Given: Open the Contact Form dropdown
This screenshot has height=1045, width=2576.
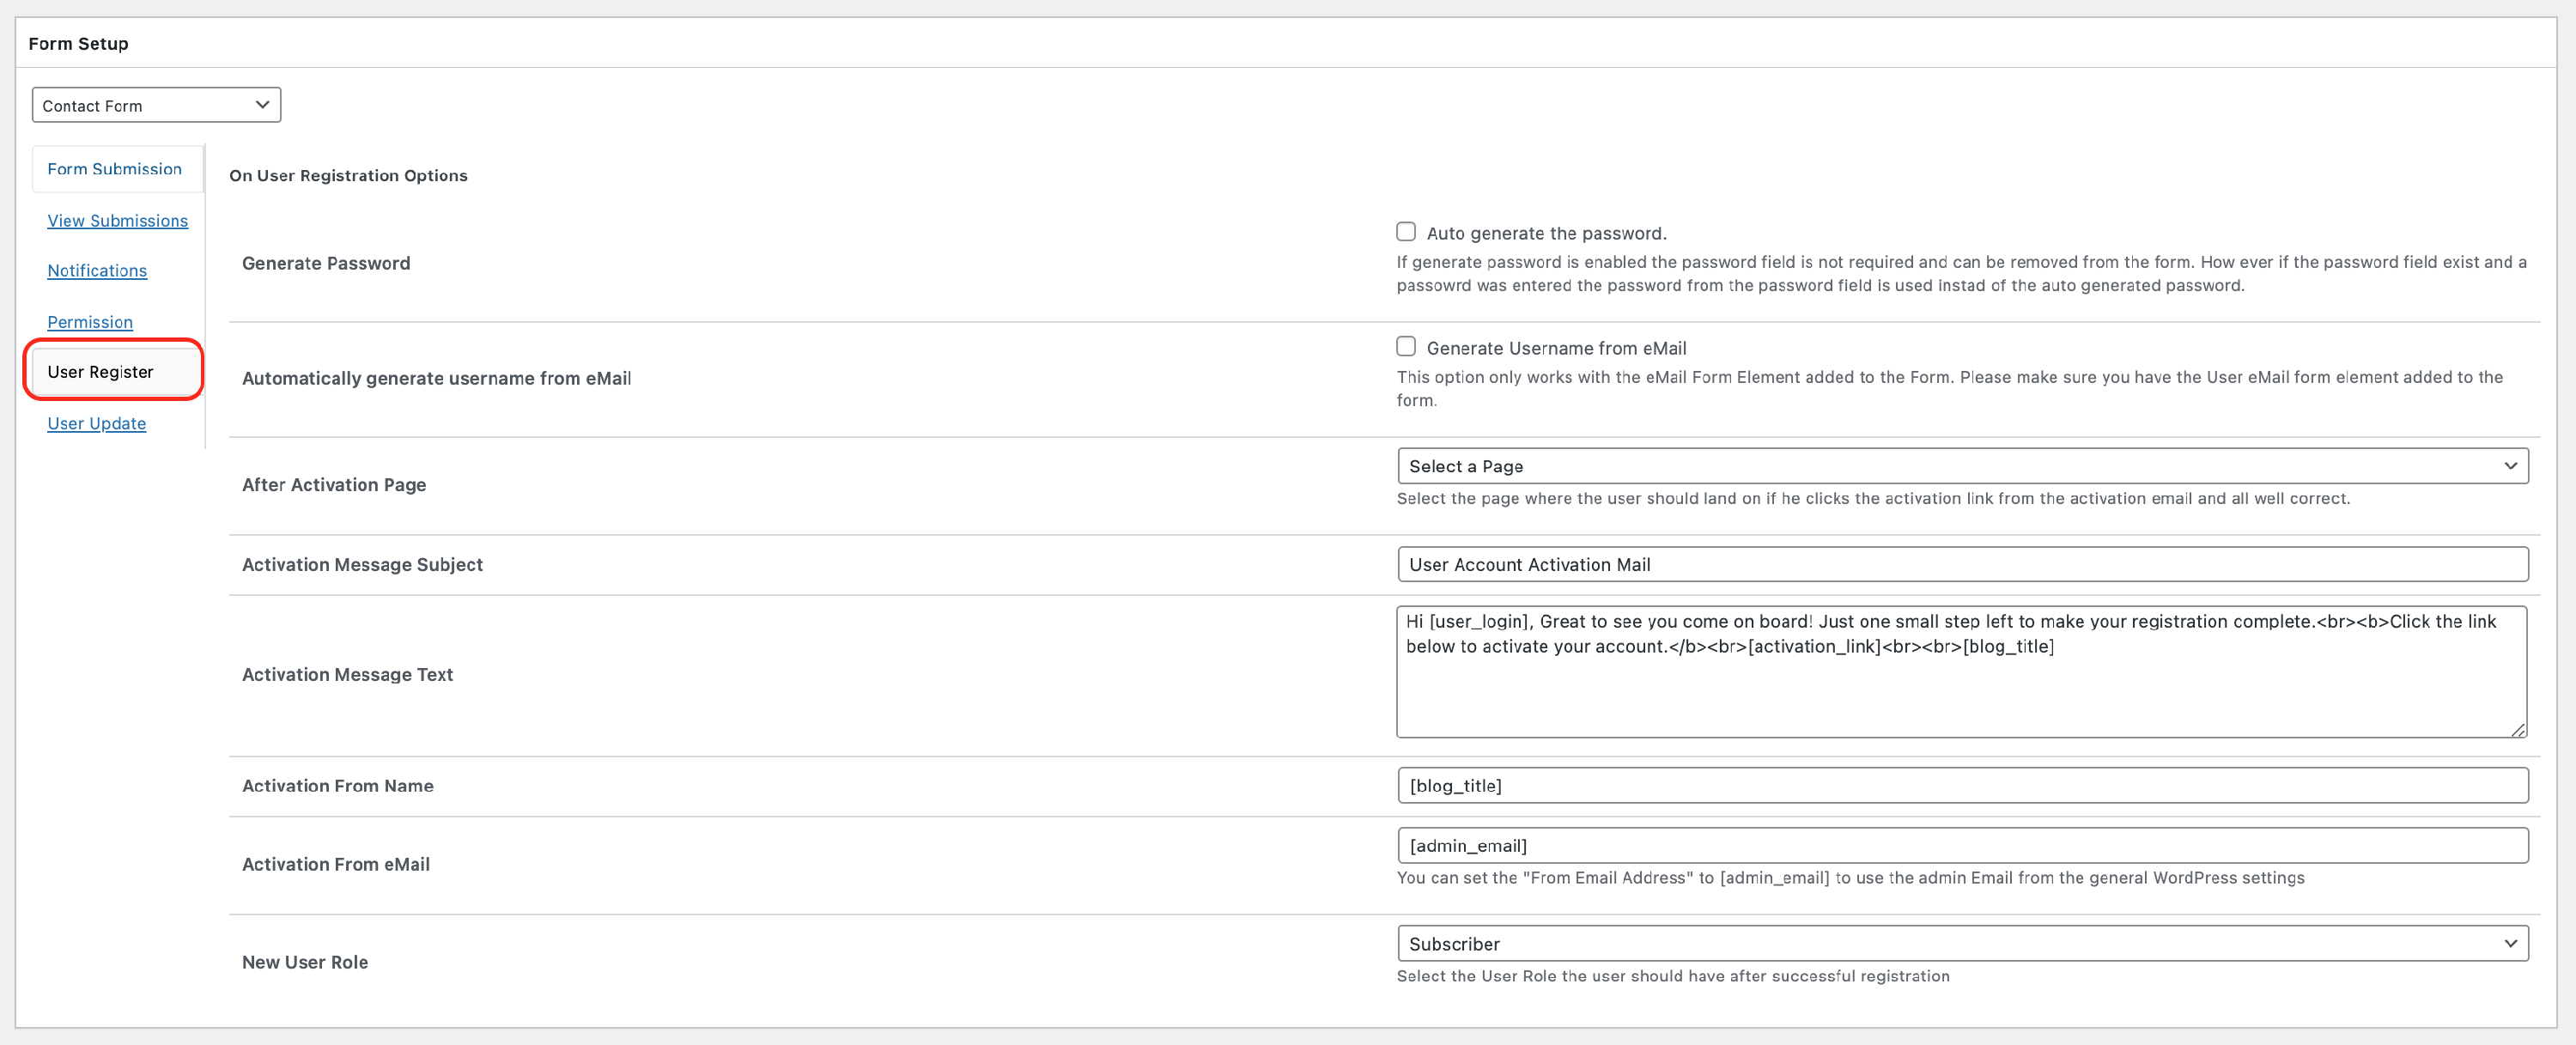Looking at the screenshot, I should pos(155,105).
